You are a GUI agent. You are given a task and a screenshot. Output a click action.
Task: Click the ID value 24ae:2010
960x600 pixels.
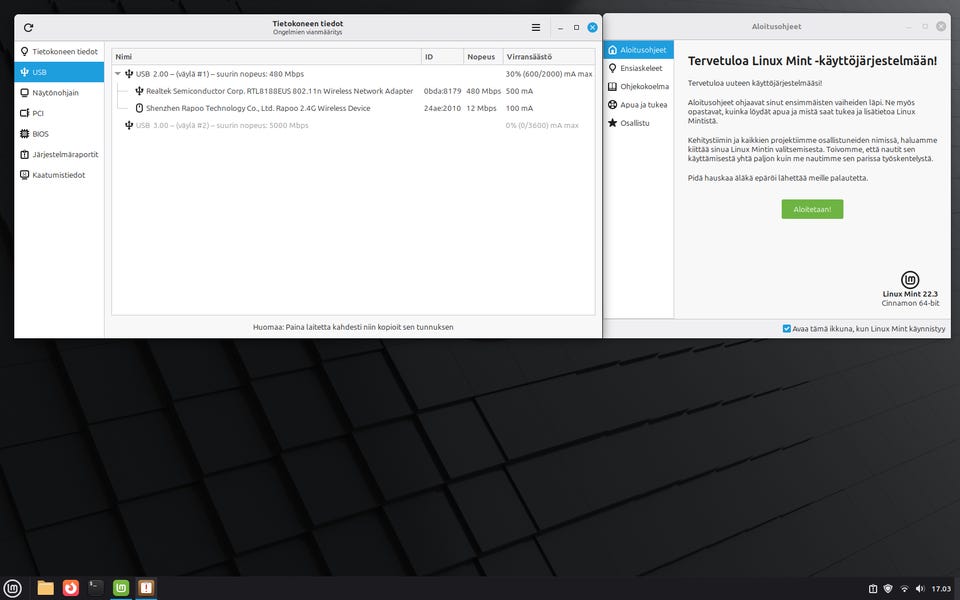pyautogui.click(x=442, y=108)
